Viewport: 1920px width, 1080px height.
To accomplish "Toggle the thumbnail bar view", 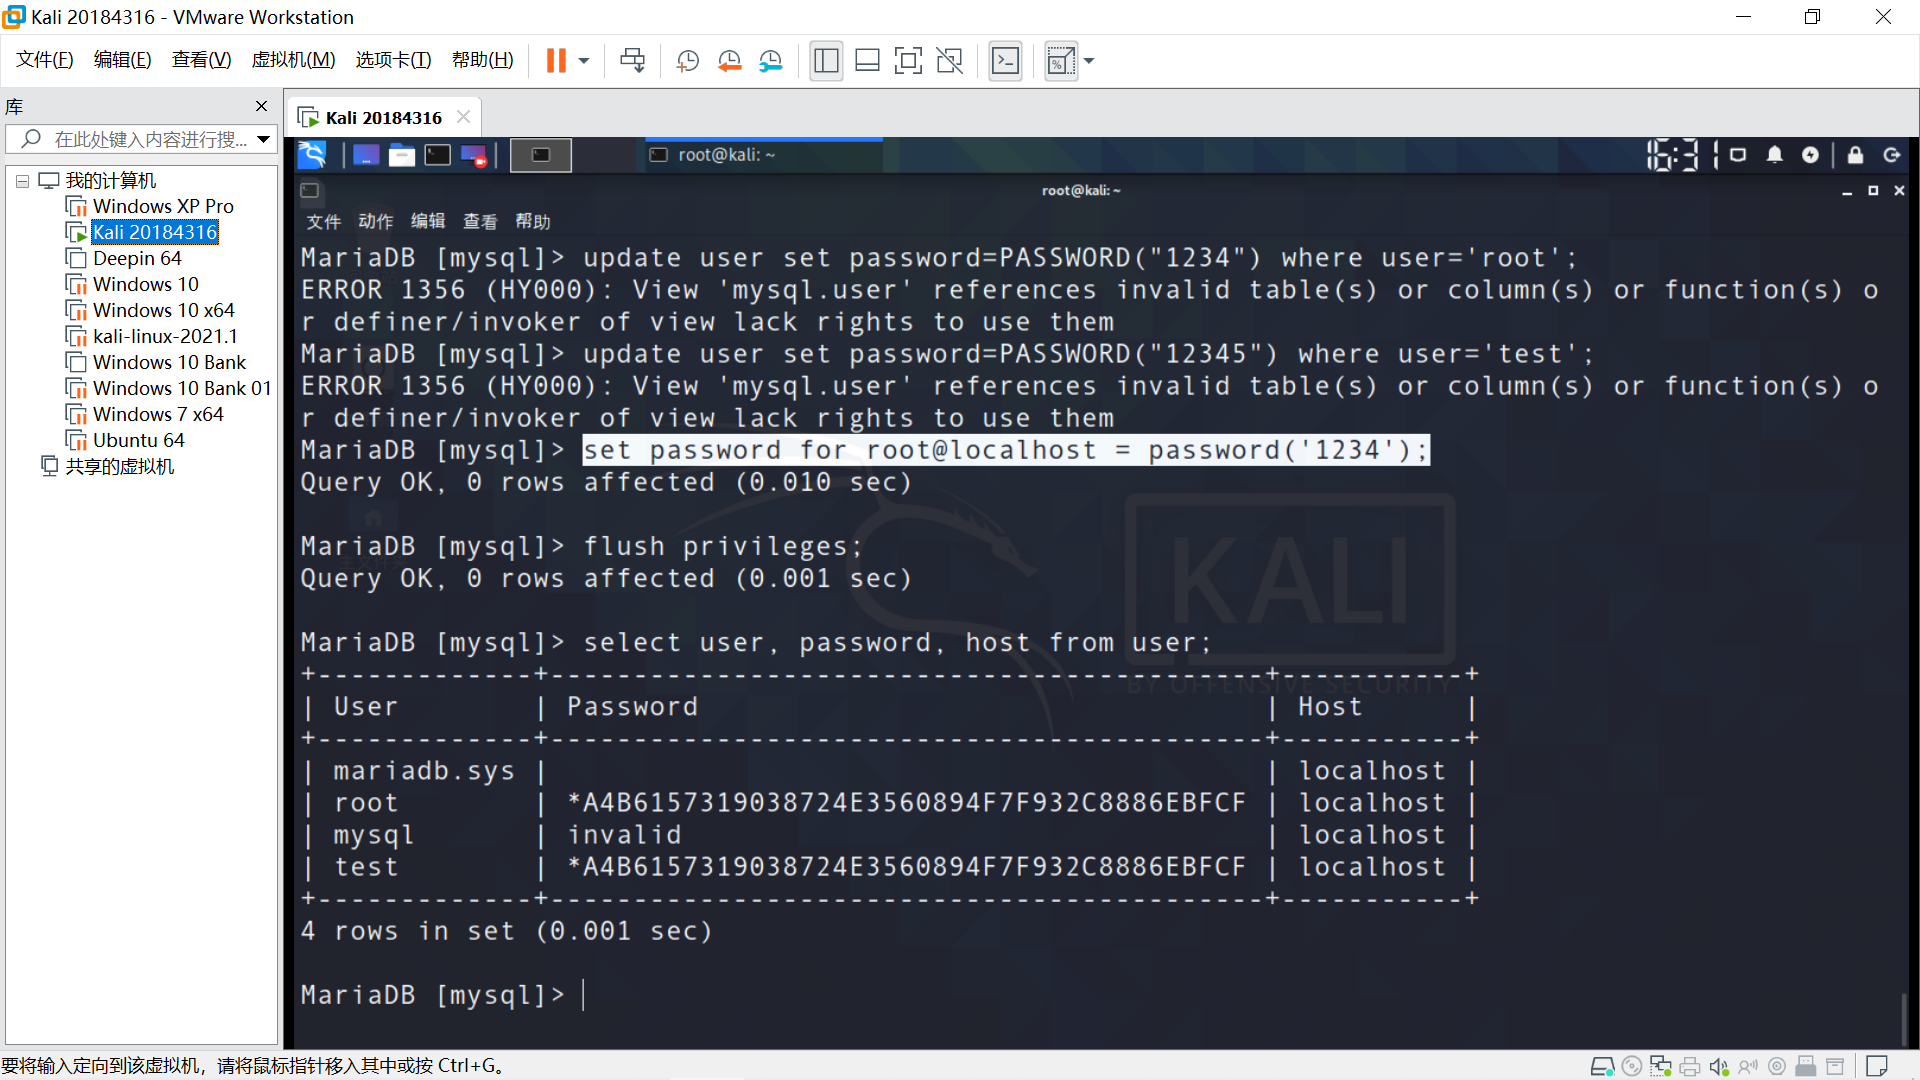I will [867, 61].
